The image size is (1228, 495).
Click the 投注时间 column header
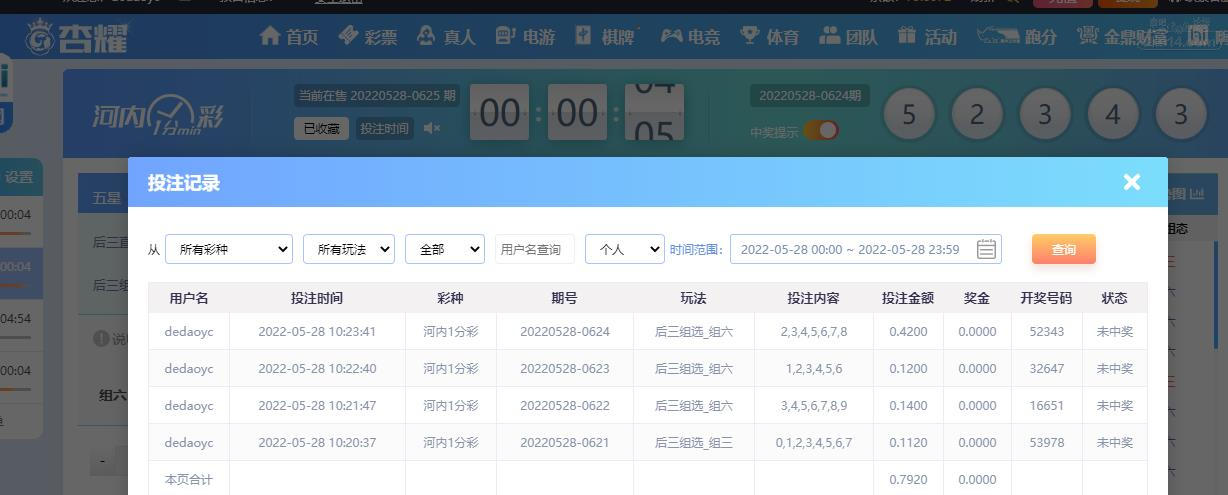[317, 298]
